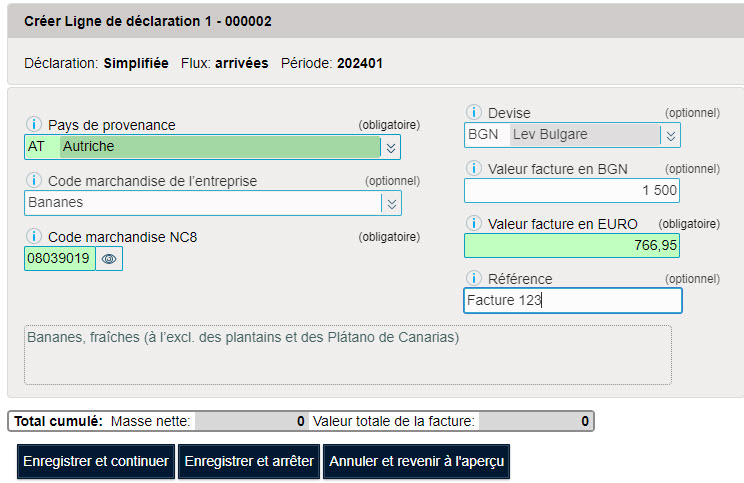The width and height of the screenshot is (744, 483).
Task: Click the BGN currency code box
Action: 486,135
